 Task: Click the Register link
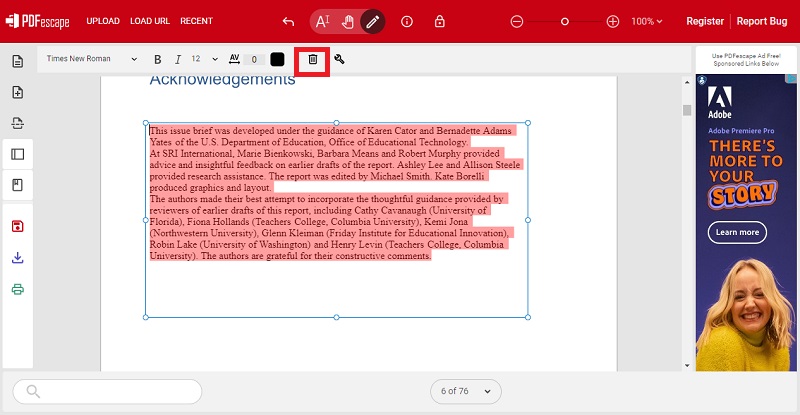click(x=705, y=21)
